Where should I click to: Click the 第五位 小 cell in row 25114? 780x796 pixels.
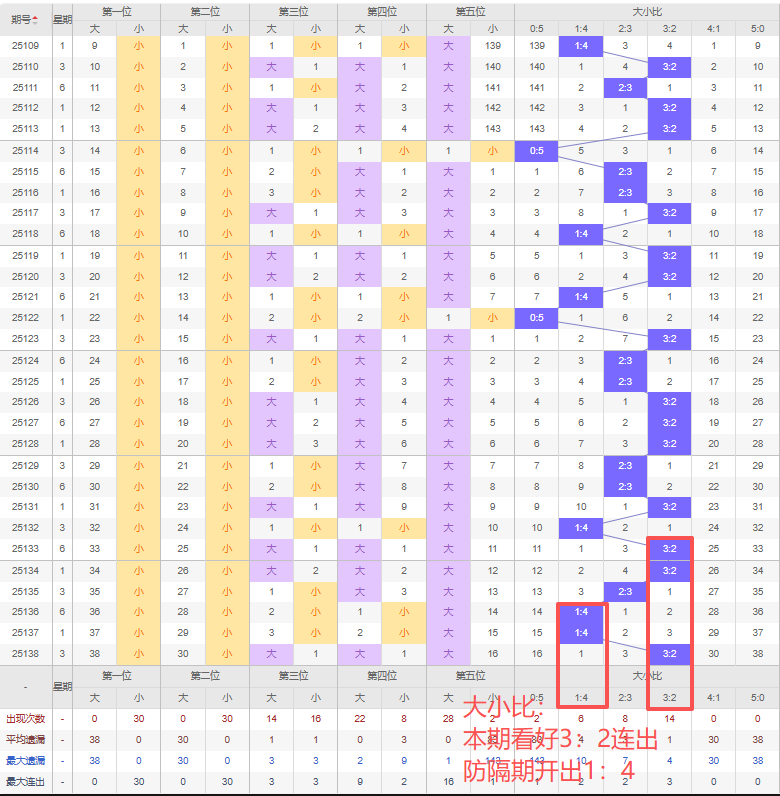pos(493,151)
